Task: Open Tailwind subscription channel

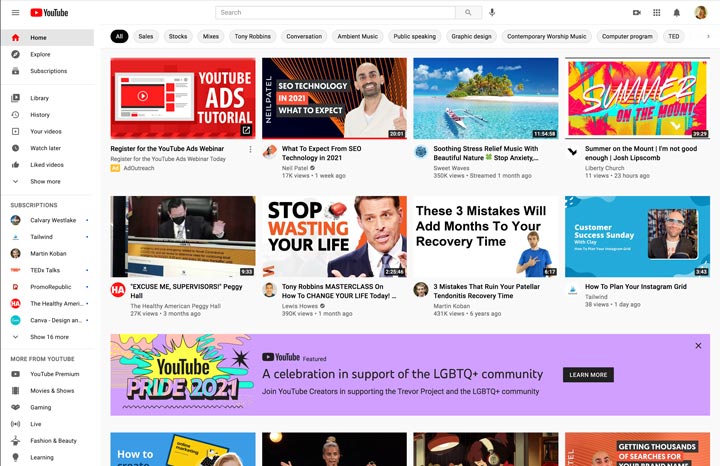Action: 48,236
